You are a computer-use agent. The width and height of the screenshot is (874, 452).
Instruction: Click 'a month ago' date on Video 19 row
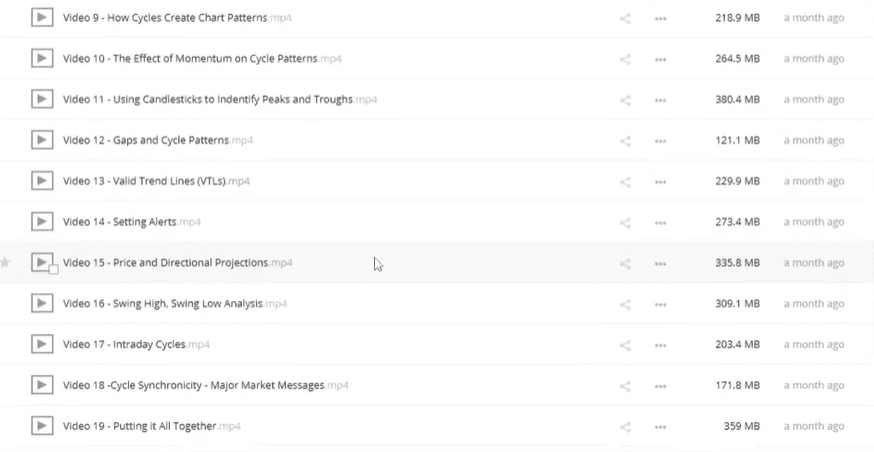(x=814, y=426)
